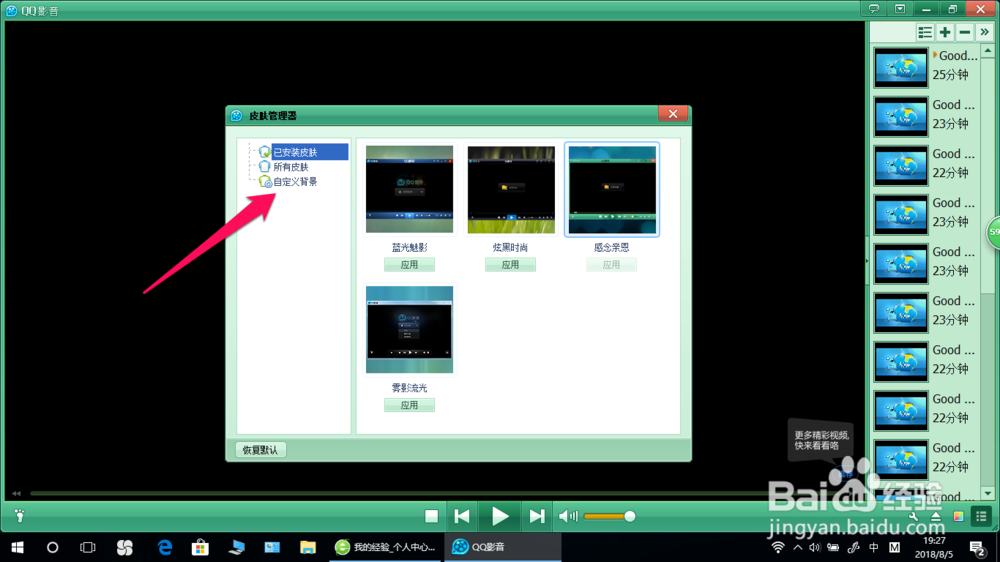Add a file with the playlist plus button

click(x=945, y=33)
